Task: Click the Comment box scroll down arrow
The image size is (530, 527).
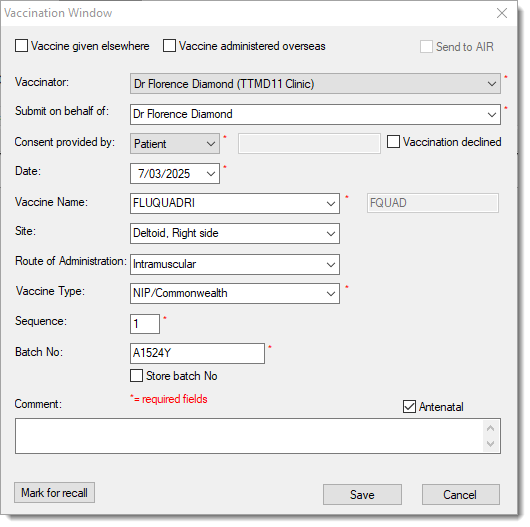Action: (x=491, y=444)
